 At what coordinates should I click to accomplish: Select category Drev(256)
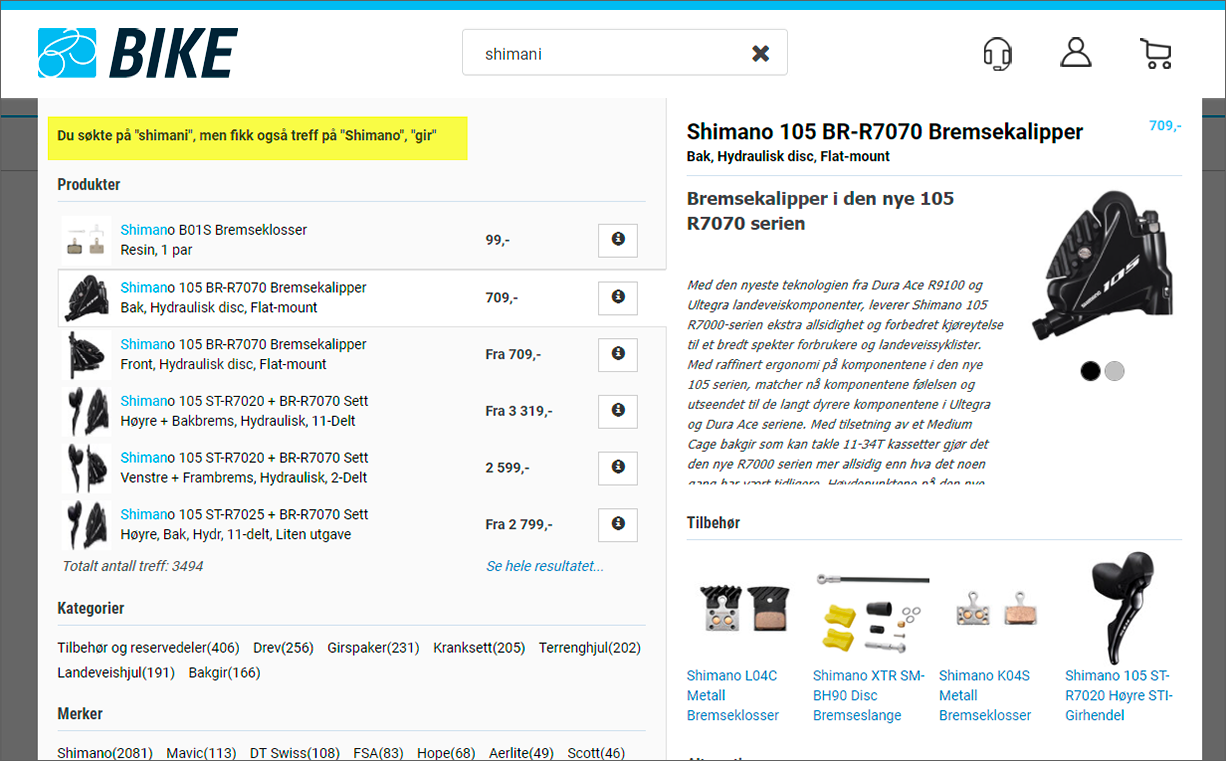tap(283, 648)
